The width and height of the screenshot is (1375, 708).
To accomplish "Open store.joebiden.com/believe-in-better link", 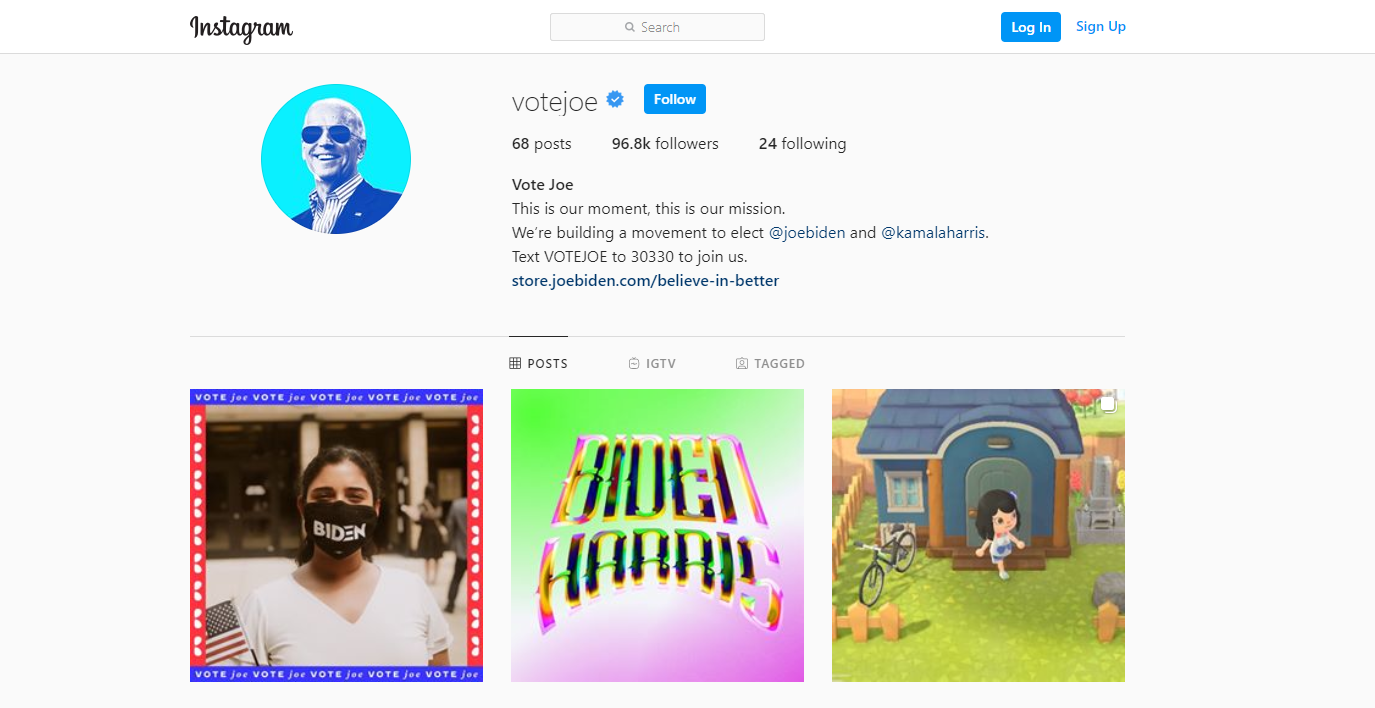I will pyautogui.click(x=645, y=280).
